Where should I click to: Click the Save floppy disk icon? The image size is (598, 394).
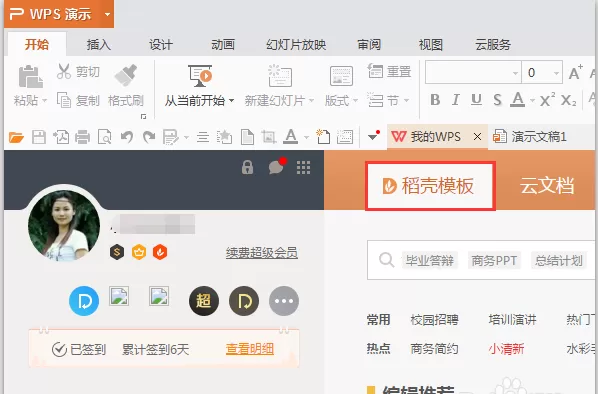click(39, 137)
